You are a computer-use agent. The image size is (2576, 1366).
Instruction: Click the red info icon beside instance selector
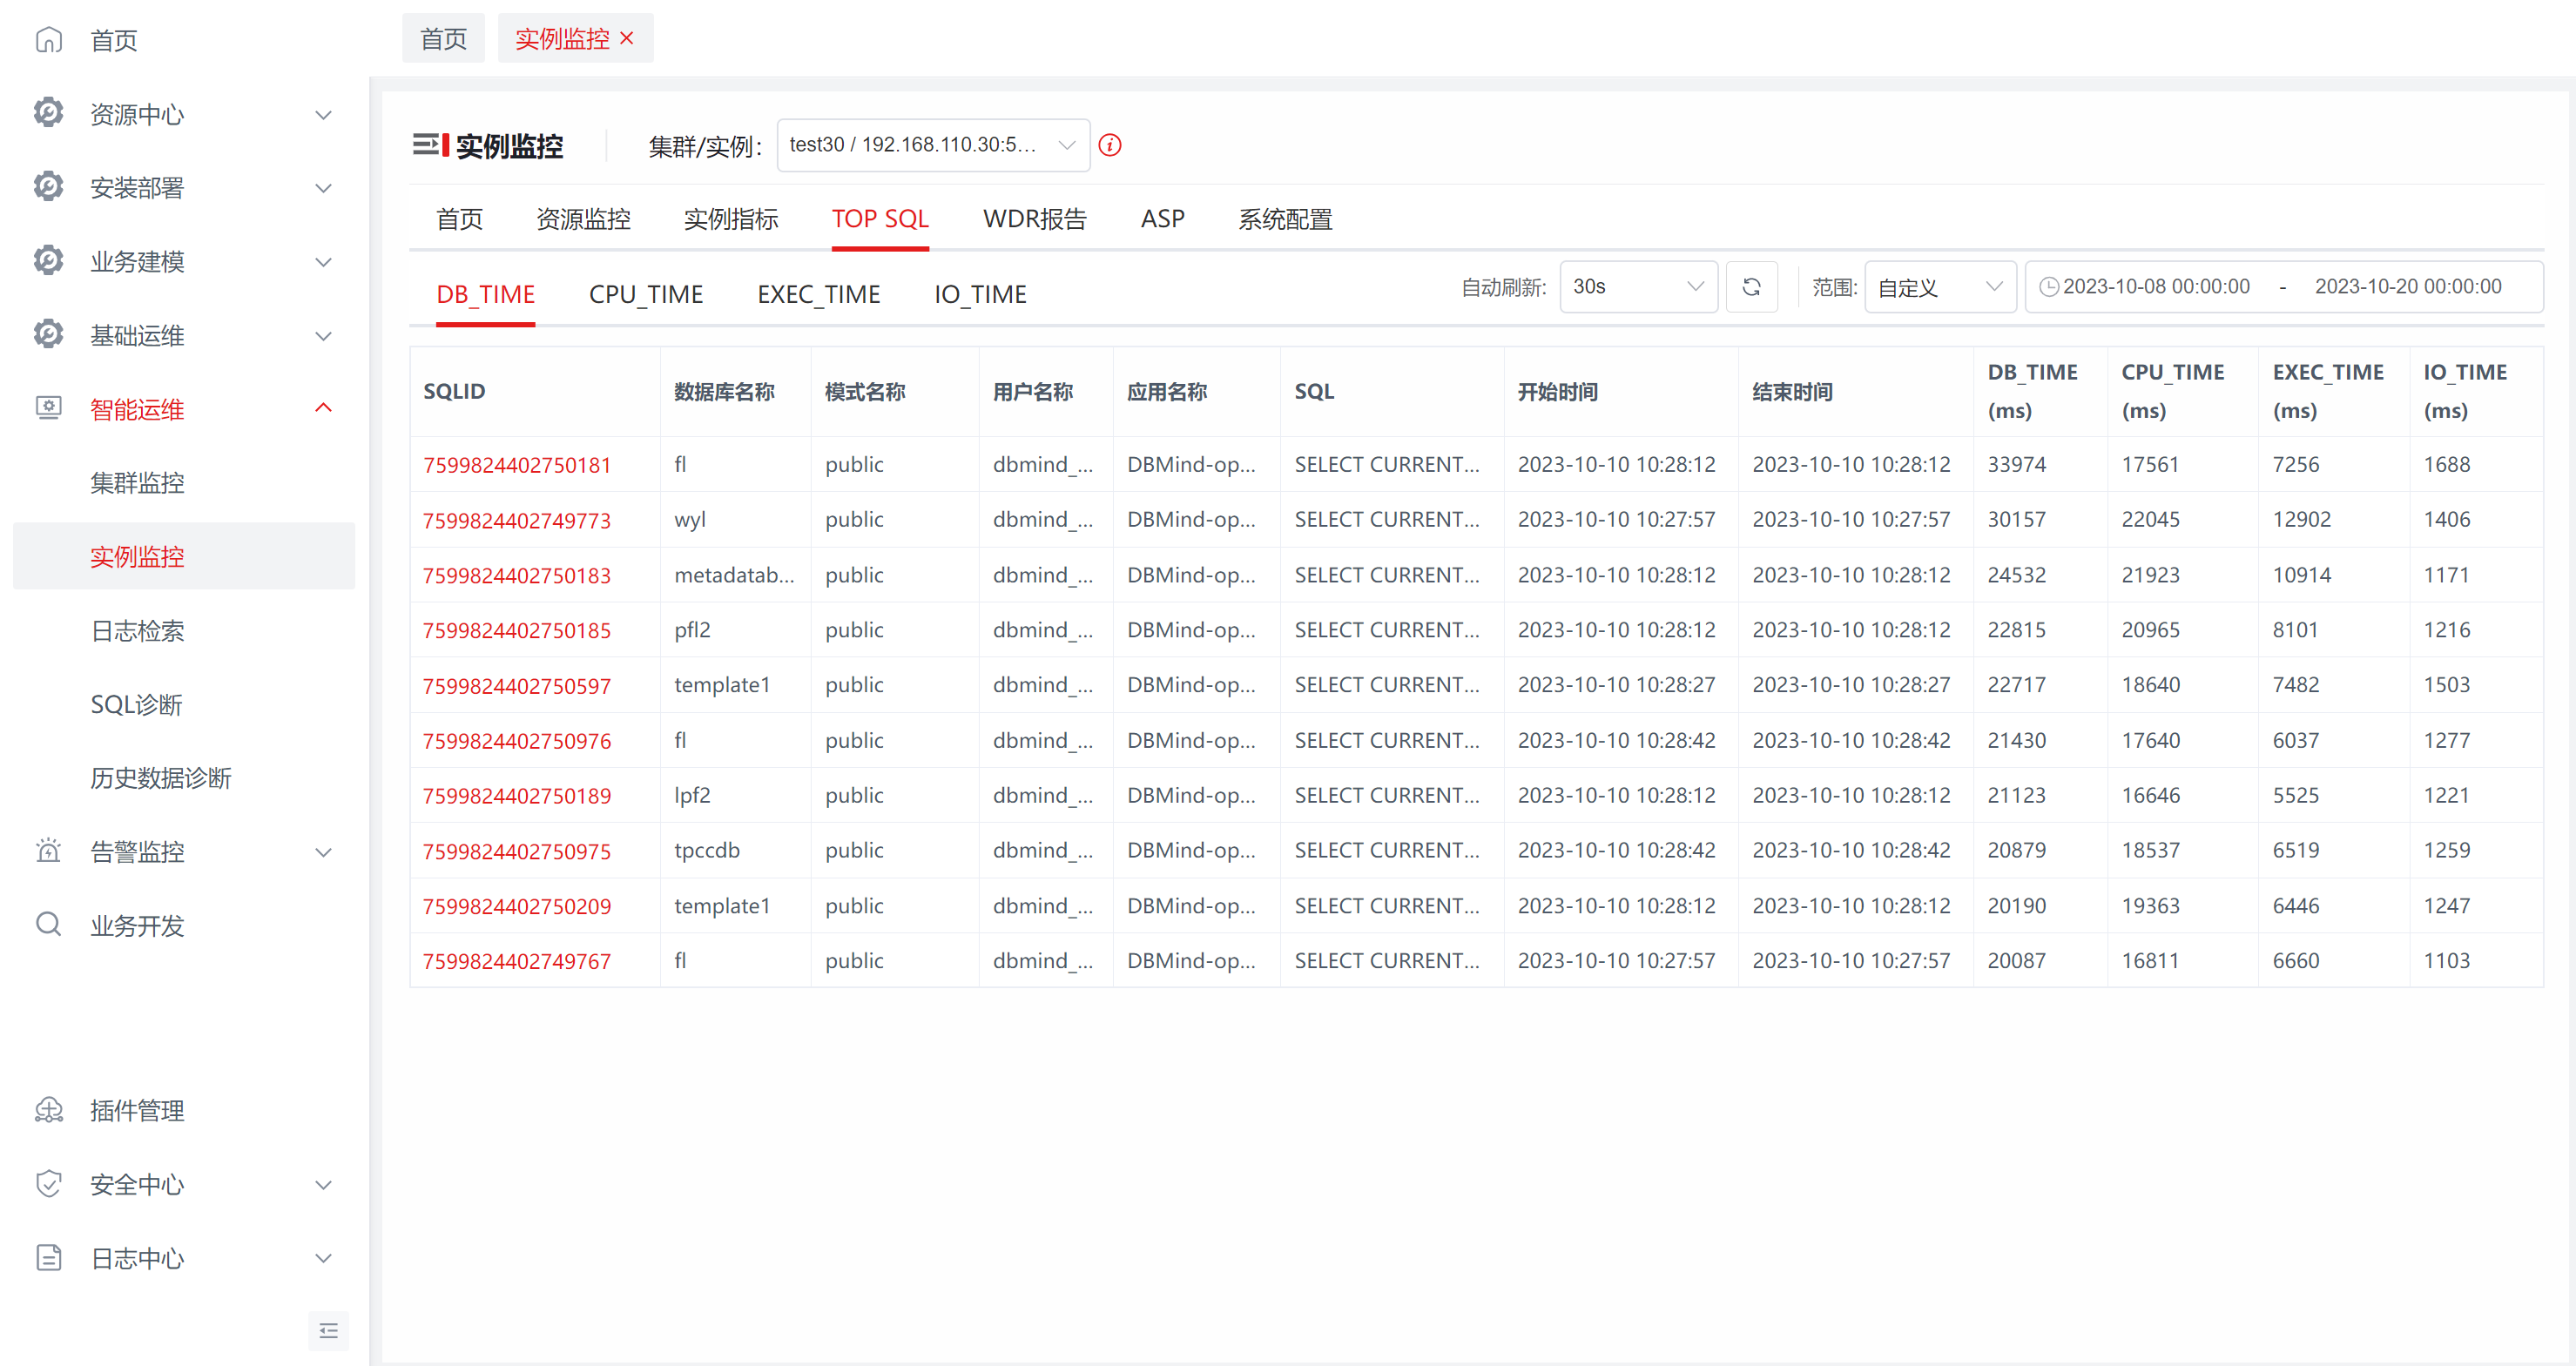[x=1110, y=146]
